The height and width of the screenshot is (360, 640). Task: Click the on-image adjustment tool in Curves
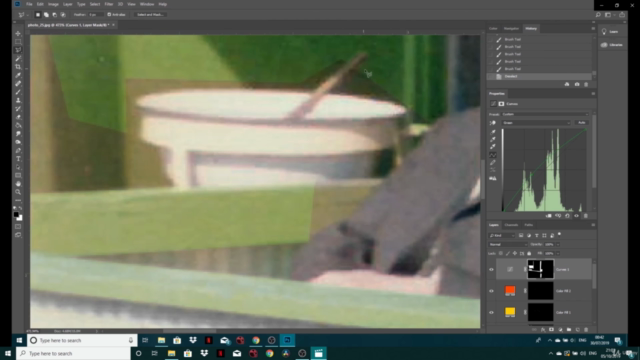pyautogui.click(x=493, y=123)
